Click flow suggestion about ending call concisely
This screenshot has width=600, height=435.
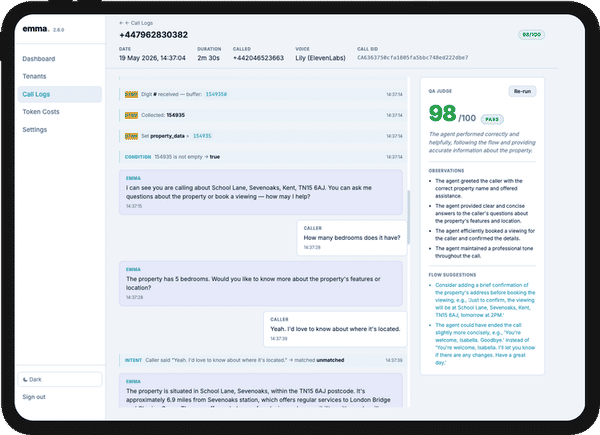tap(485, 344)
